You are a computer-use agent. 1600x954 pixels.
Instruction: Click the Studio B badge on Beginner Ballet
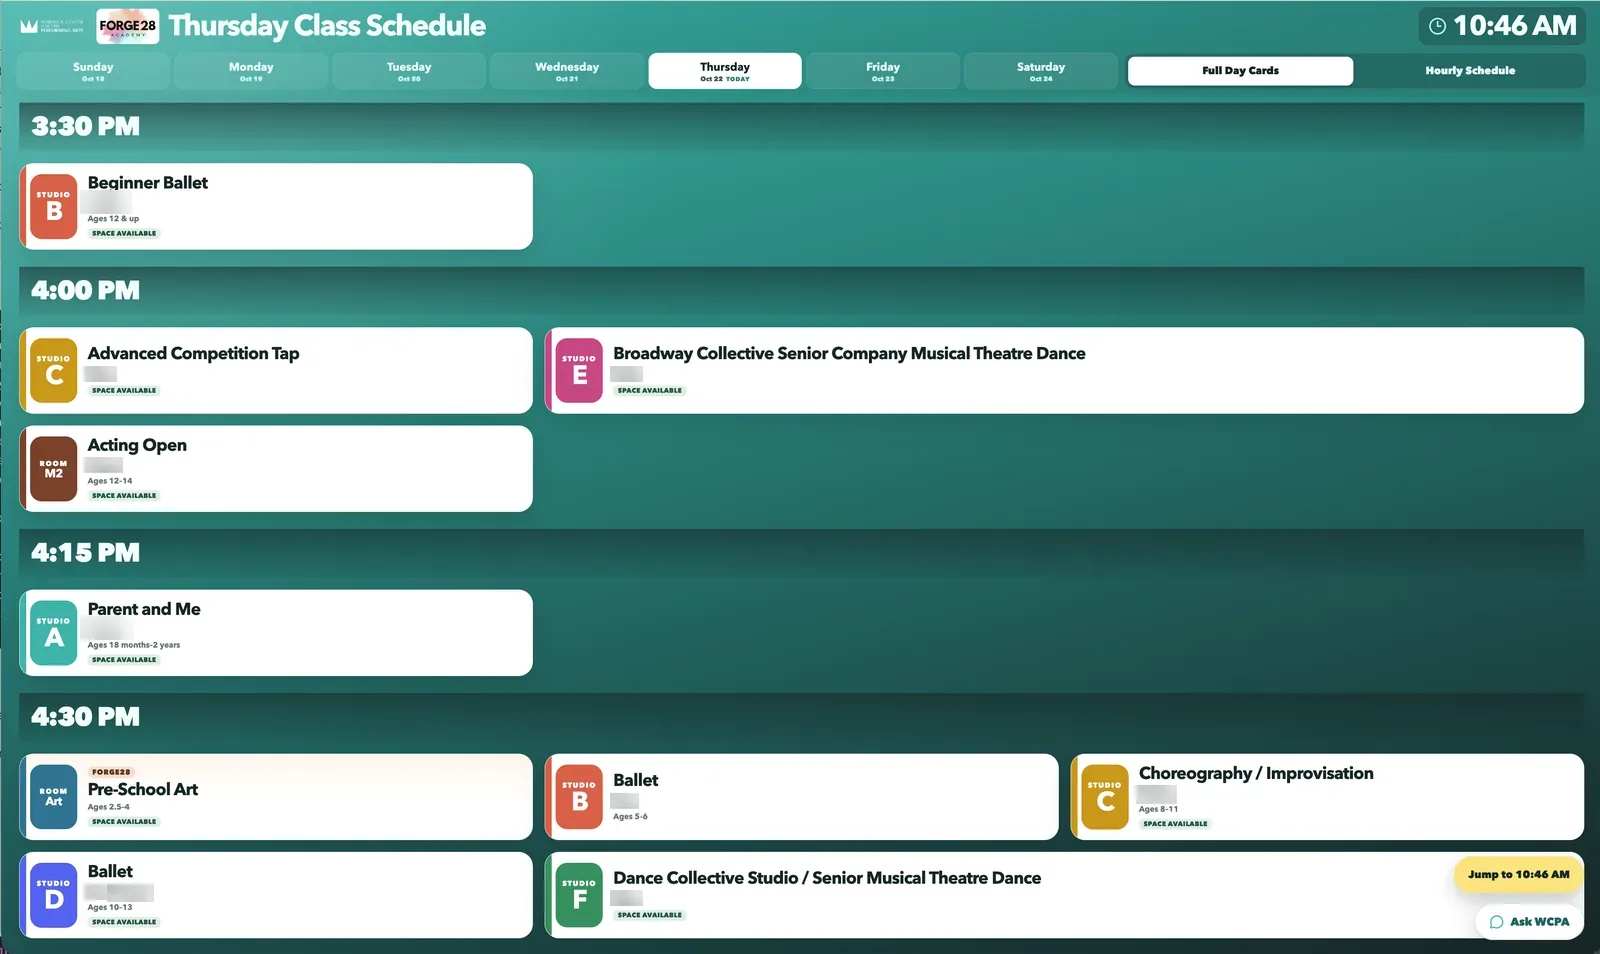[54, 207]
